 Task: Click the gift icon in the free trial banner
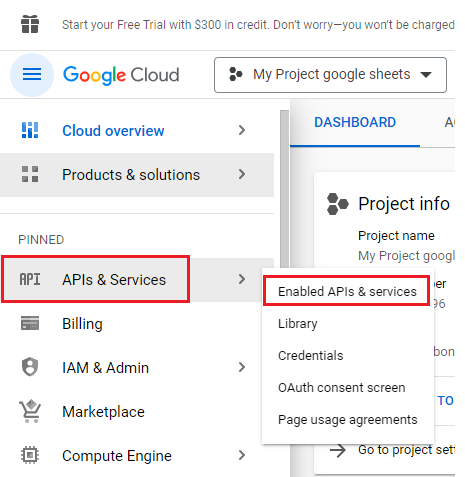(30, 24)
